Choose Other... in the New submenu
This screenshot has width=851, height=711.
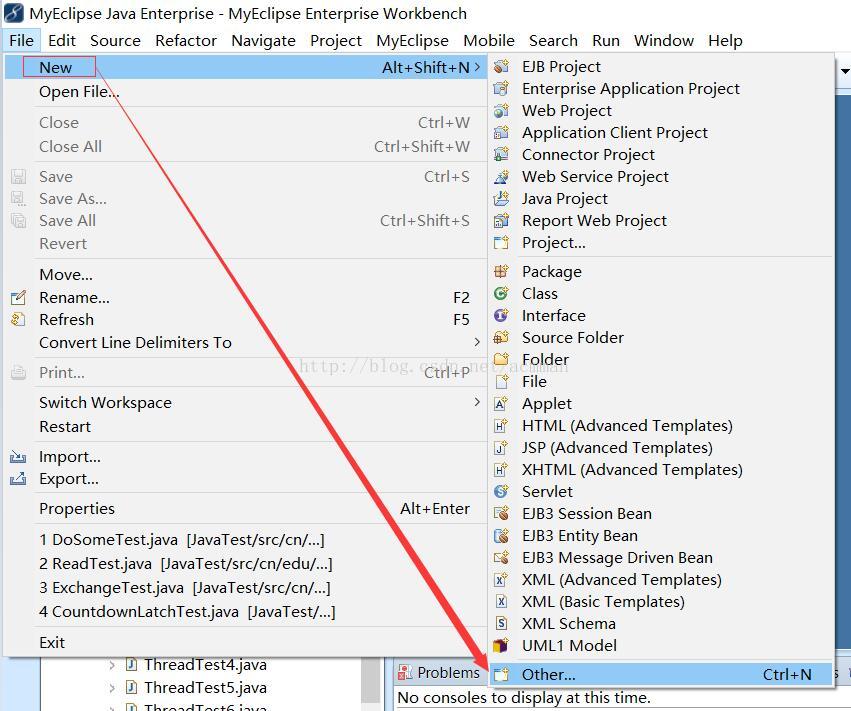tap(661, 674)
